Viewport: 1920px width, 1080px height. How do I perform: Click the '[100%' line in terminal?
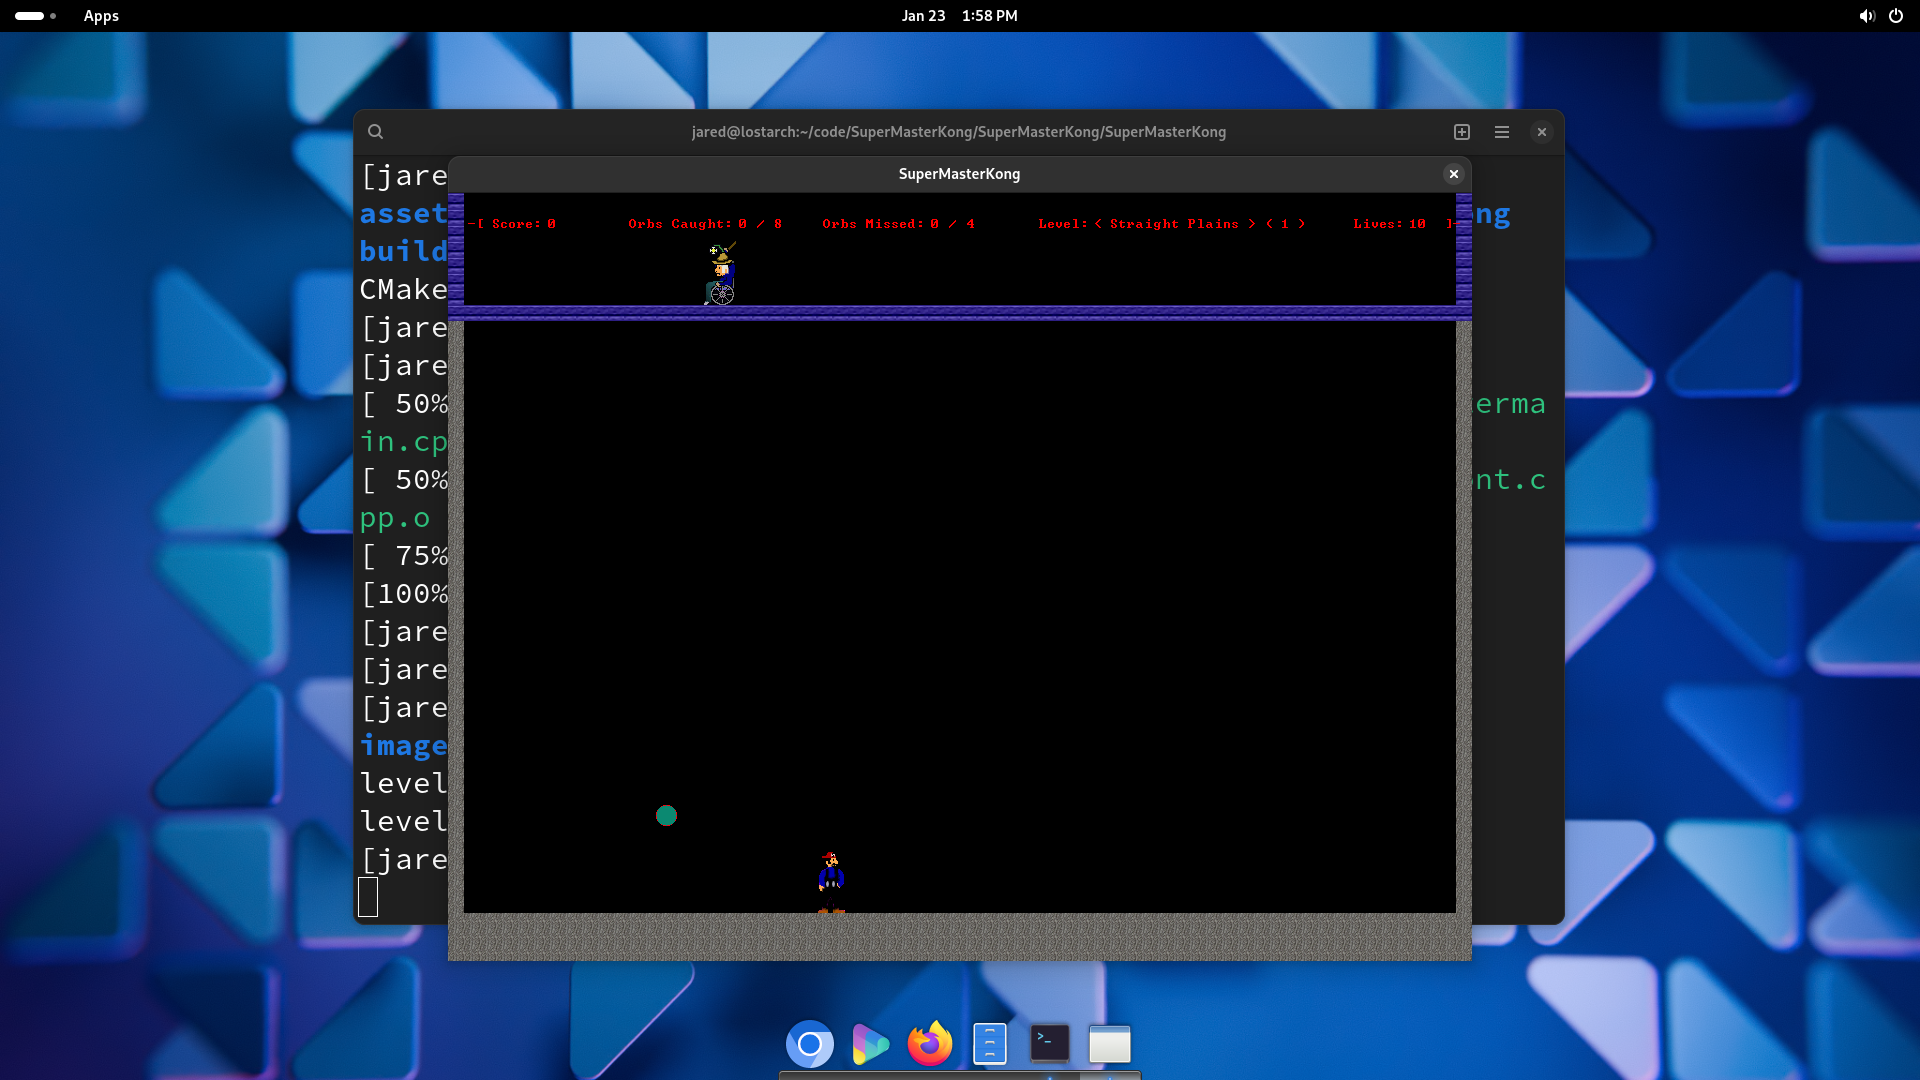[x=404, y=594]
